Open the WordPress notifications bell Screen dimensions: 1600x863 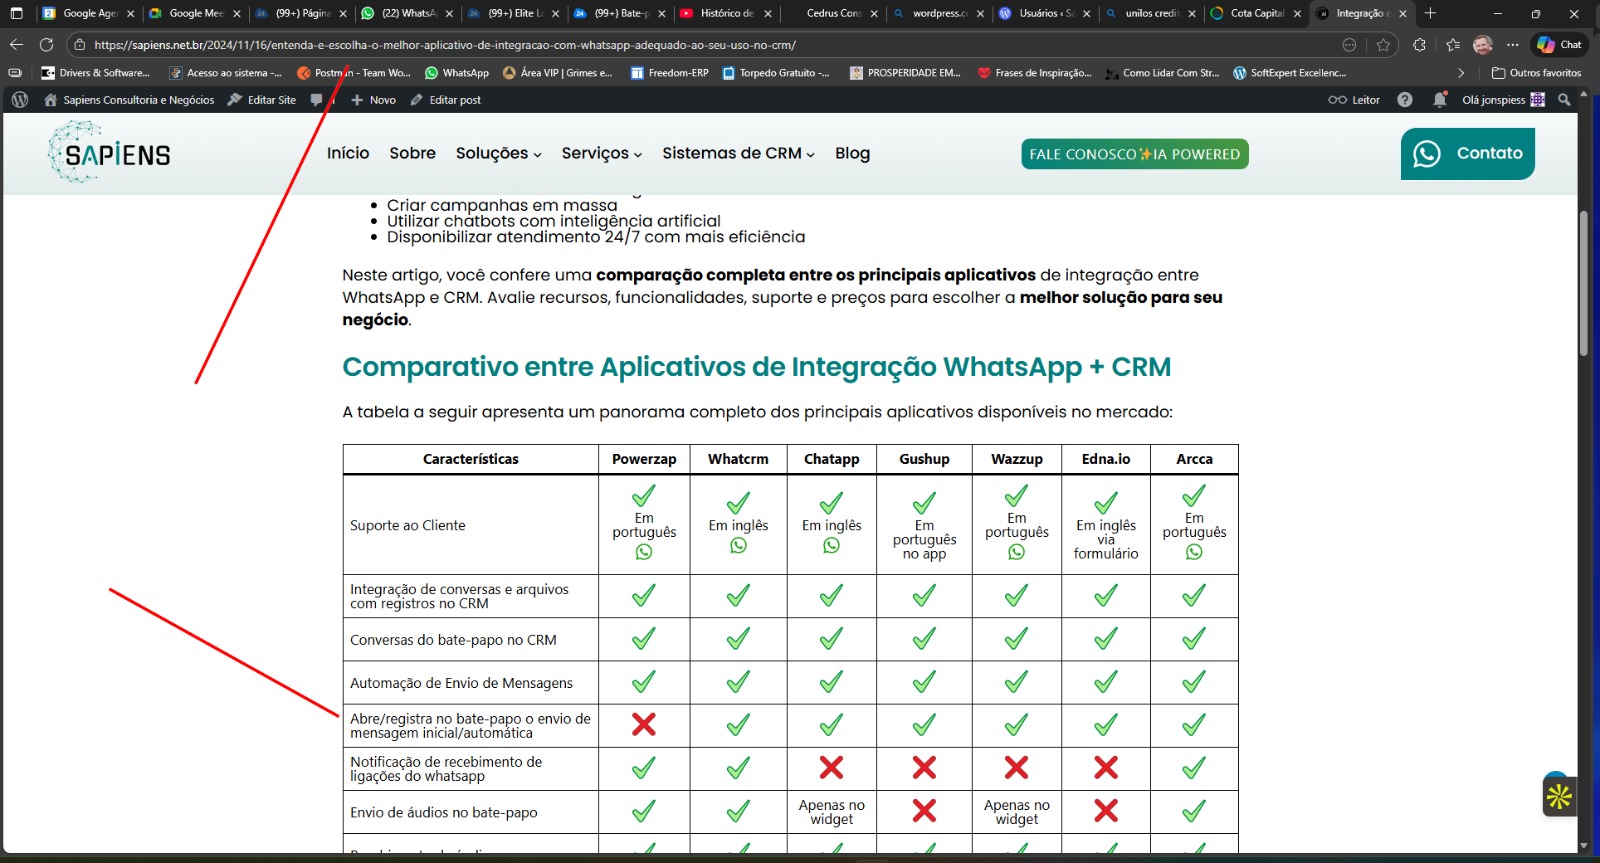[x=1439, y=100]
